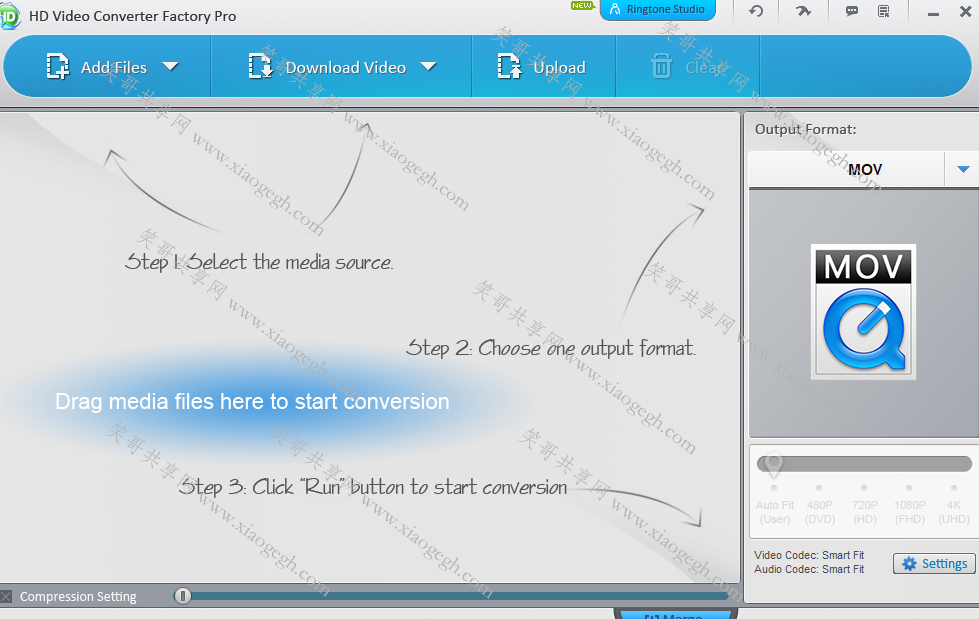
Task: Click the Add Files button
Action: (97, 67)
